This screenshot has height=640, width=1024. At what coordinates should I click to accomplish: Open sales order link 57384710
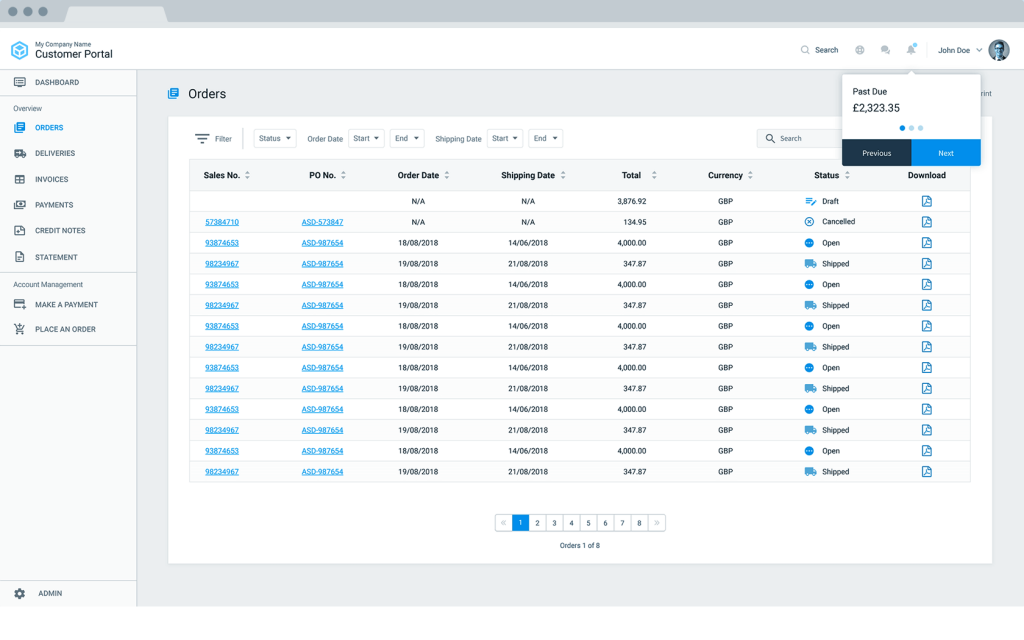222,222
